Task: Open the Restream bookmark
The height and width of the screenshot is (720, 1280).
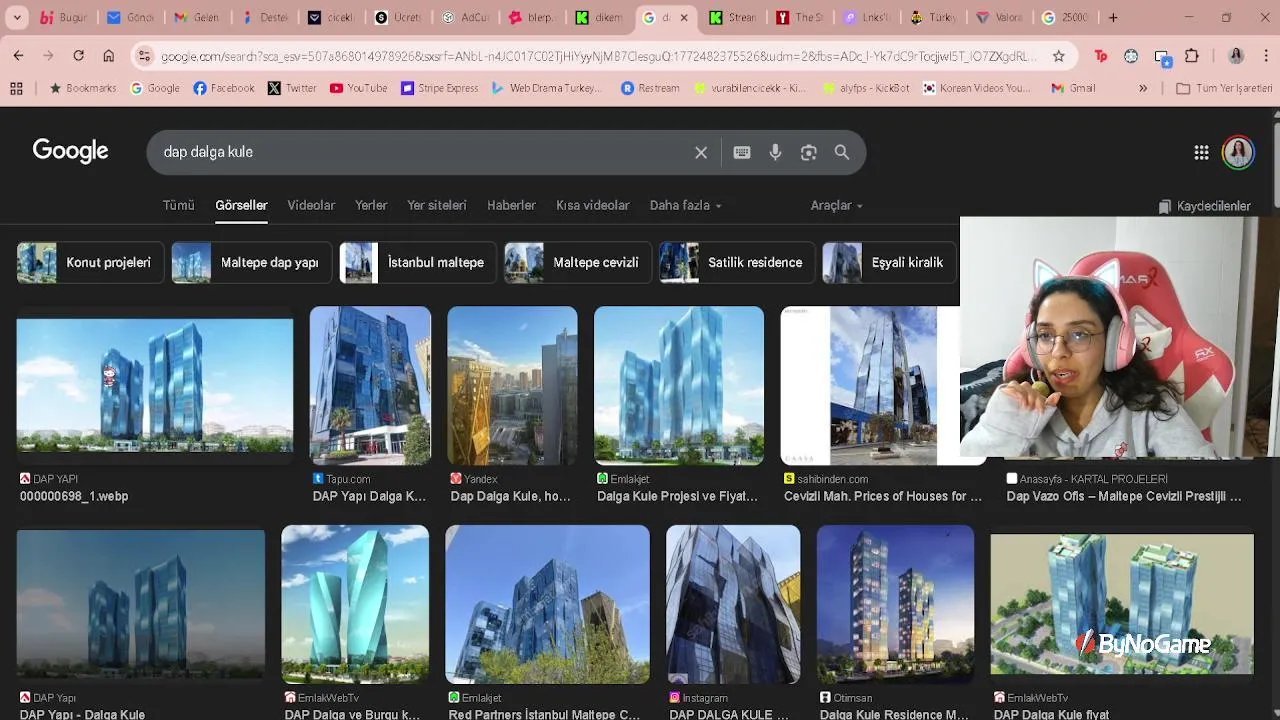Action: [650, 88]
